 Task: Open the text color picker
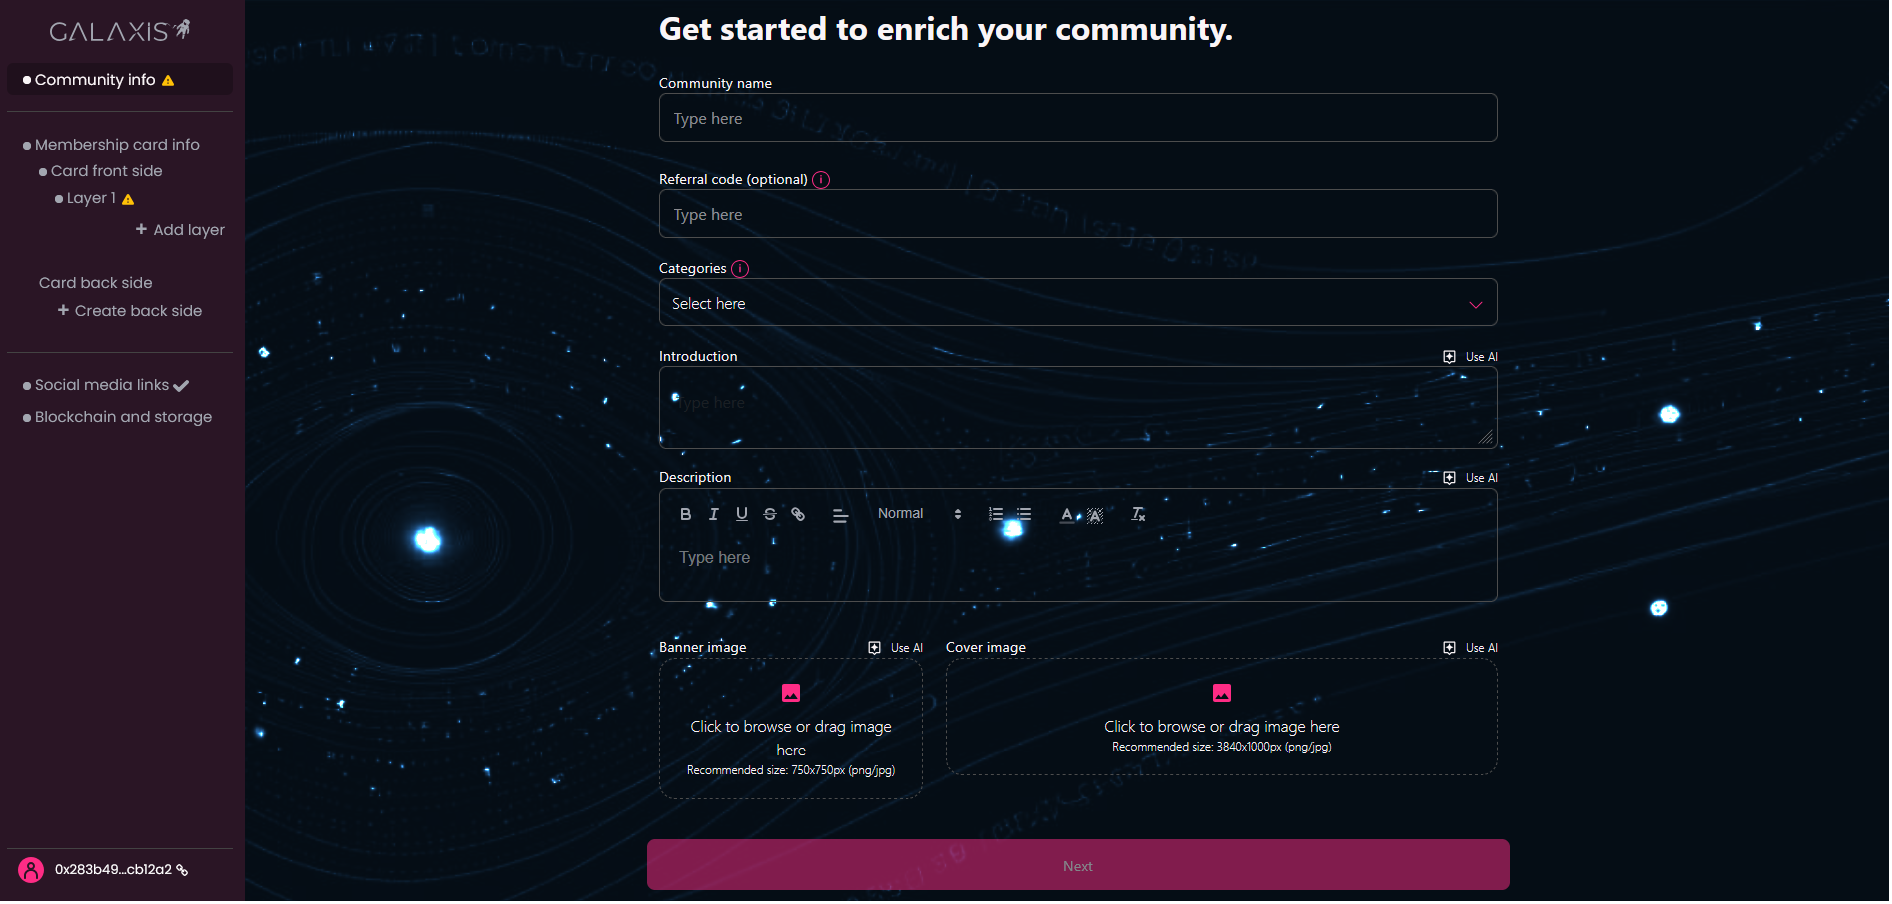[1067, 514]
